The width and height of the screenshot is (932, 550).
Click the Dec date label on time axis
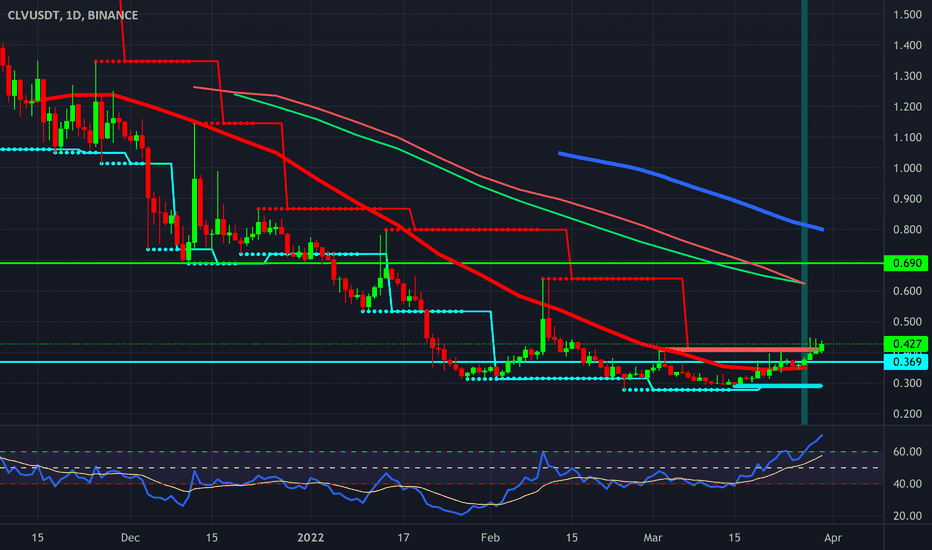tap(130, 538)
